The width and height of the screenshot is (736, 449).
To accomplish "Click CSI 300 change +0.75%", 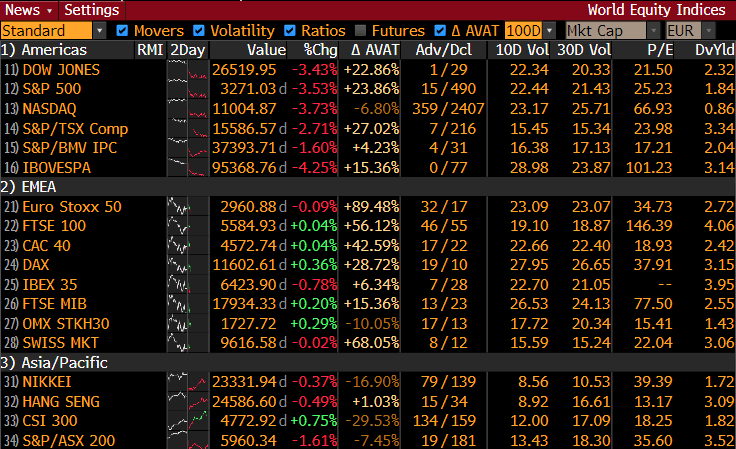I will pyautogui.click(x=314, y=421).
